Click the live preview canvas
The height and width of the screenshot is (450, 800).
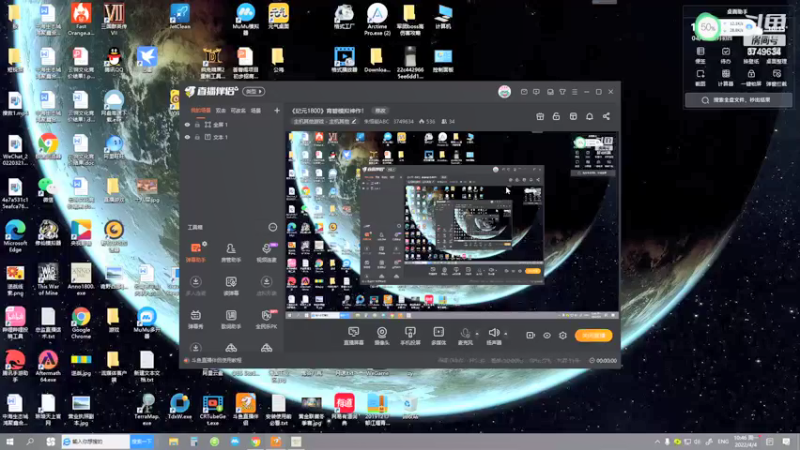[x=452, y=226]
